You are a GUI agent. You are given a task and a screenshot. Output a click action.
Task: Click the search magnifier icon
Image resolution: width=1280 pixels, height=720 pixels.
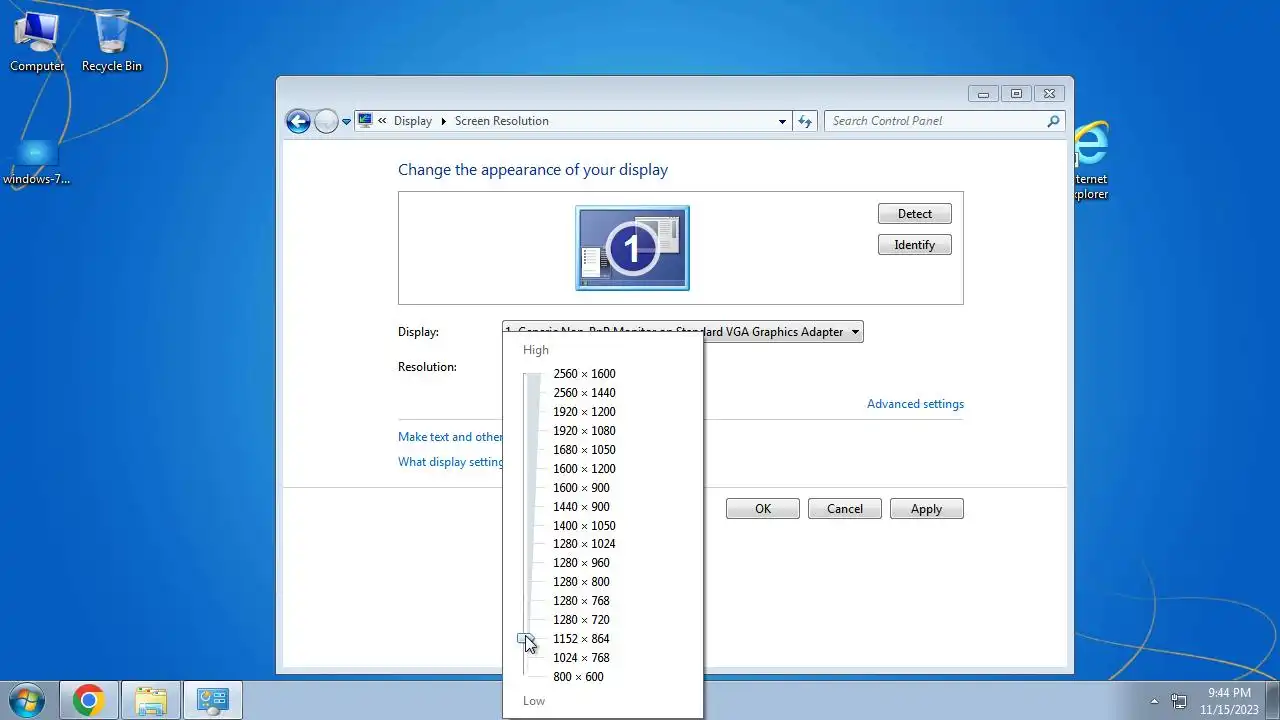coord(1053,121)
